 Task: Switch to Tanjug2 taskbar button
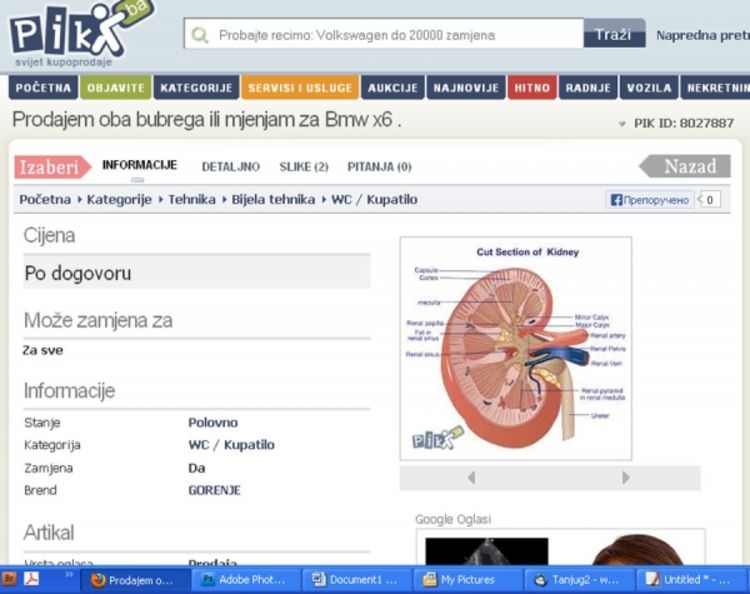click(579, 580)
